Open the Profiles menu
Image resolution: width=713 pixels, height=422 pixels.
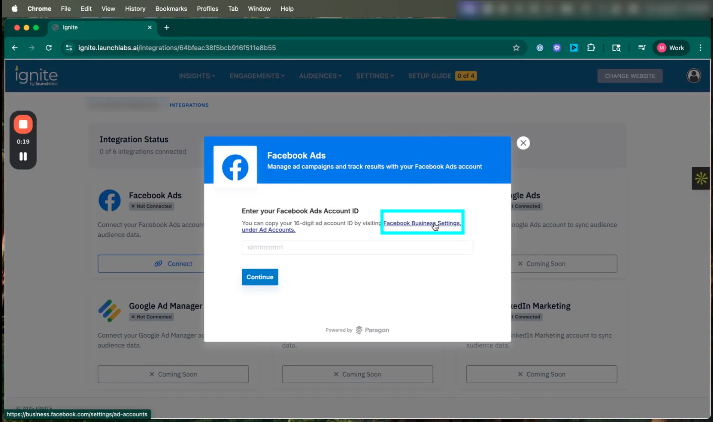[207, 9]
